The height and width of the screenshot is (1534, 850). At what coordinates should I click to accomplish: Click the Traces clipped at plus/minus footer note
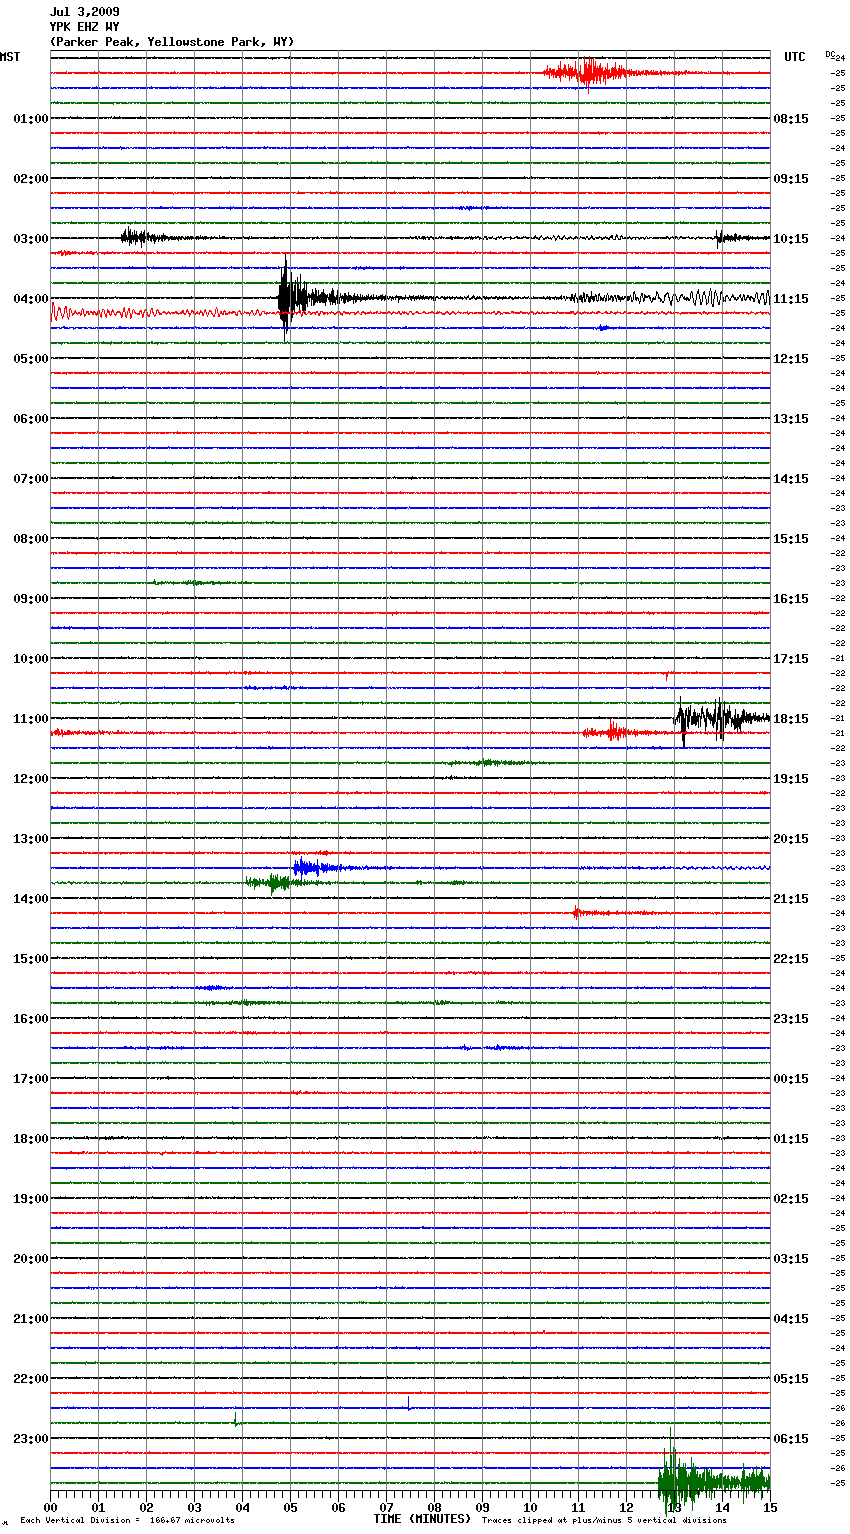(x=604, y=1520)
